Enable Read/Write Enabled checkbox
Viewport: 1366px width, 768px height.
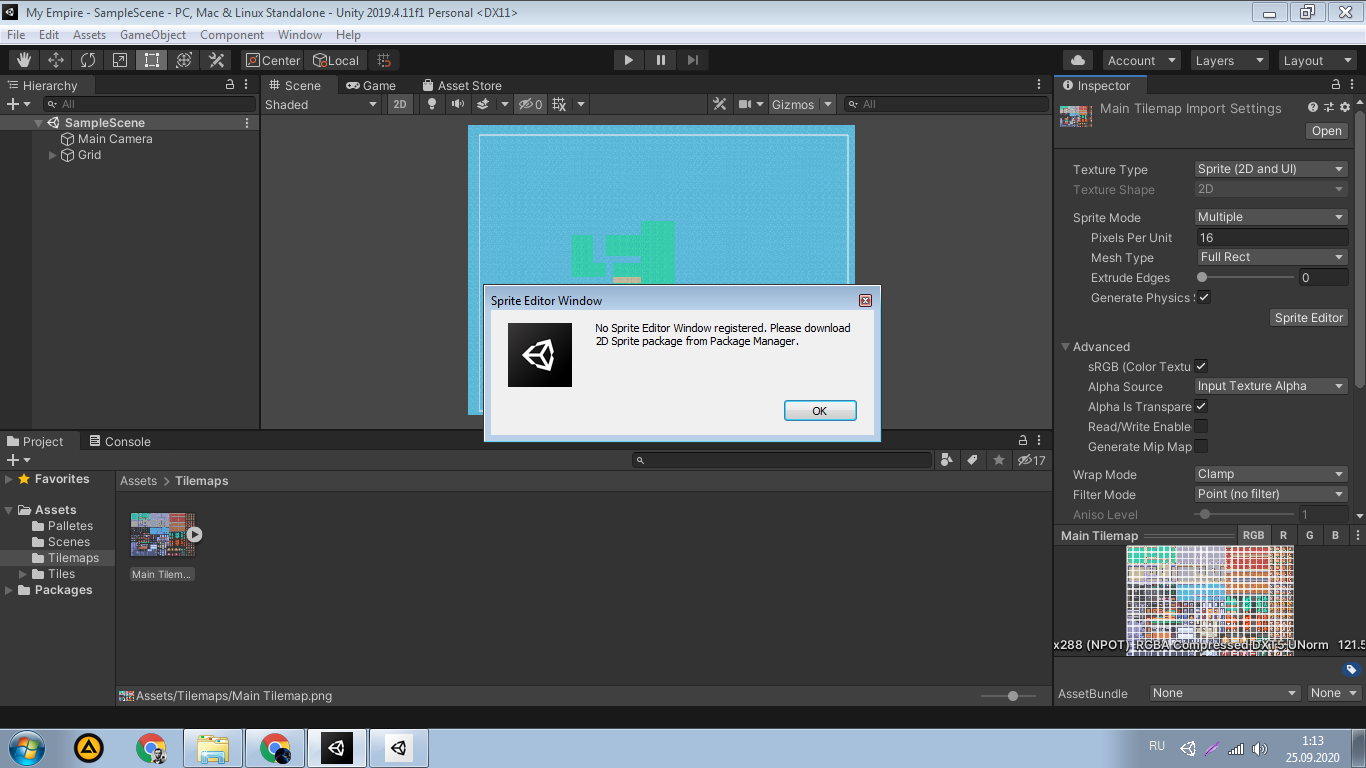click(1201, 426)
